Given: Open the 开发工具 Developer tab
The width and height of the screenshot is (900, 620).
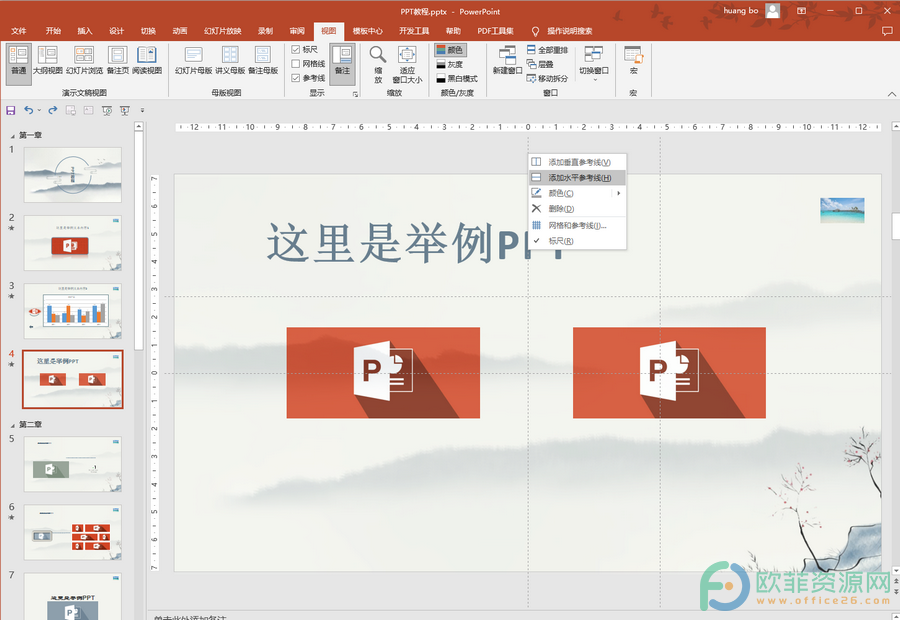Looking at the screenshot, I should point(414,31).
